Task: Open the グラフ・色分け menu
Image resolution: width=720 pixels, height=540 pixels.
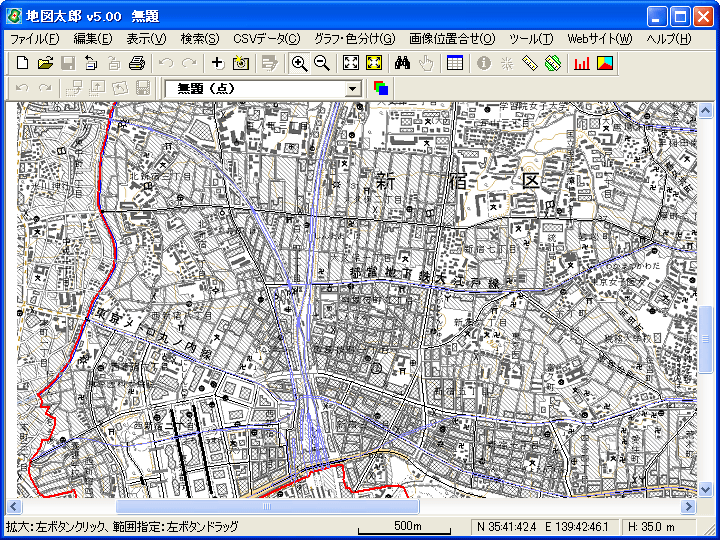Action: (x=354, y=39)
